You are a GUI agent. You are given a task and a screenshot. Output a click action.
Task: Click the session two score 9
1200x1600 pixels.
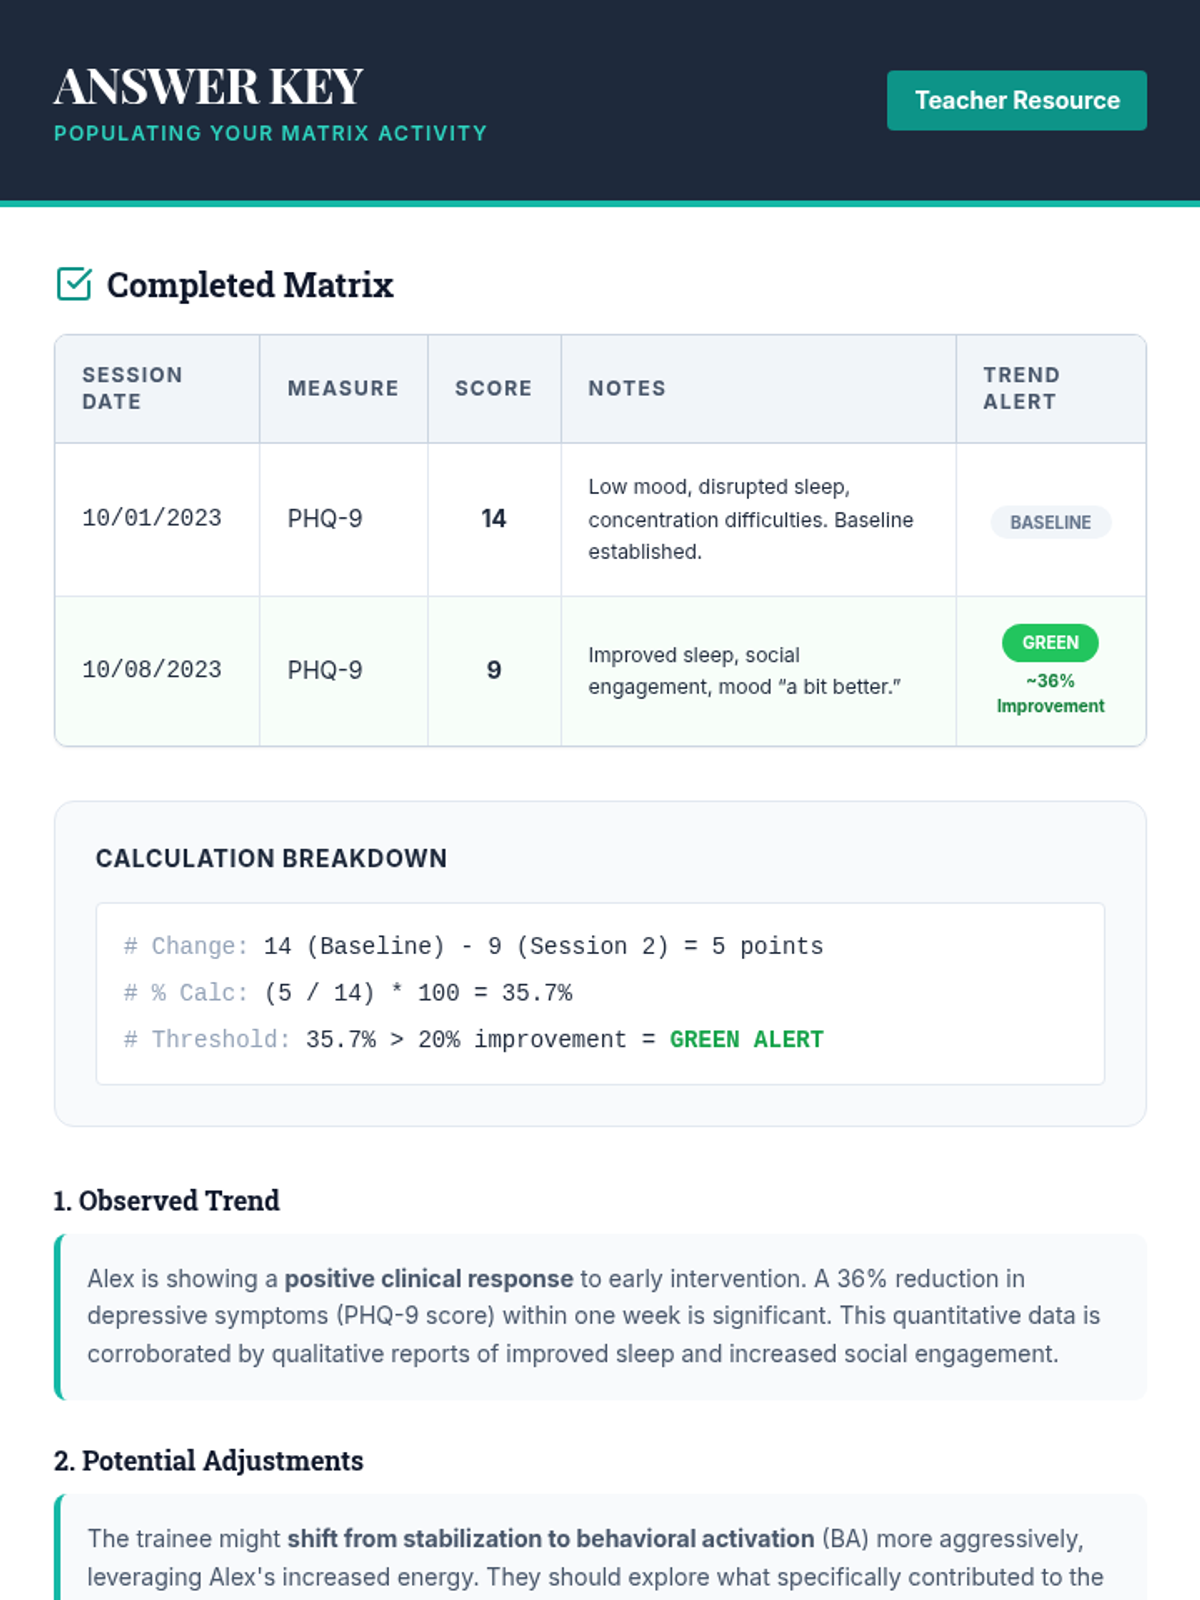coord(494,671)
